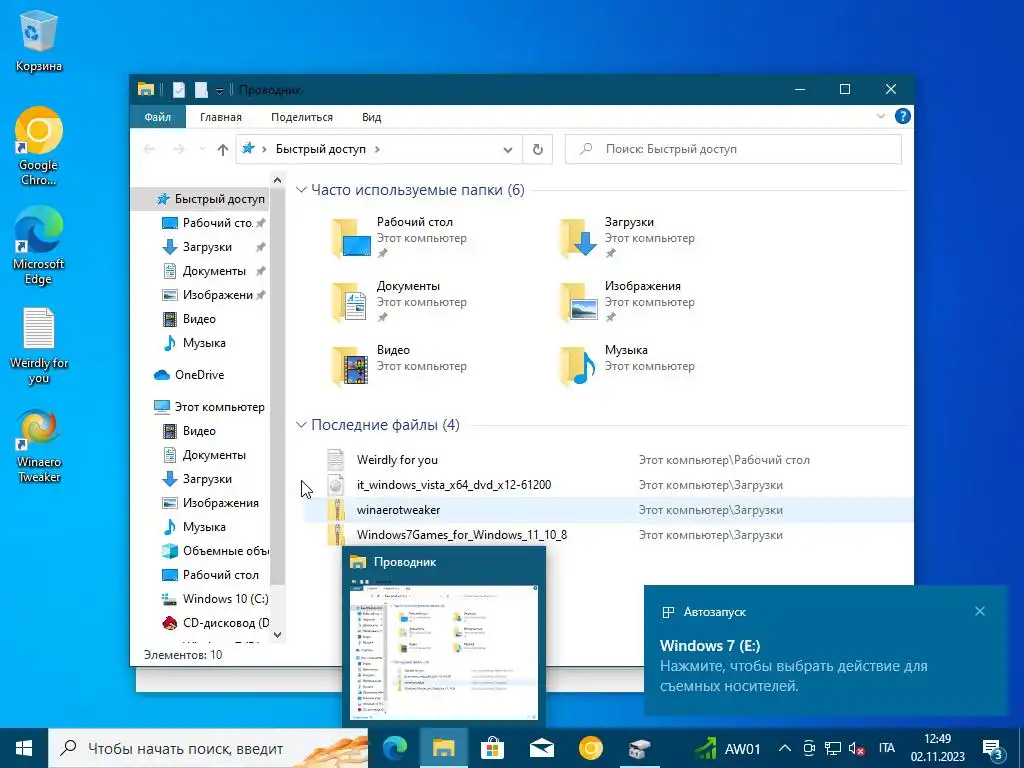Select Быстрый доступ in navigation pane

click(202, 199)
